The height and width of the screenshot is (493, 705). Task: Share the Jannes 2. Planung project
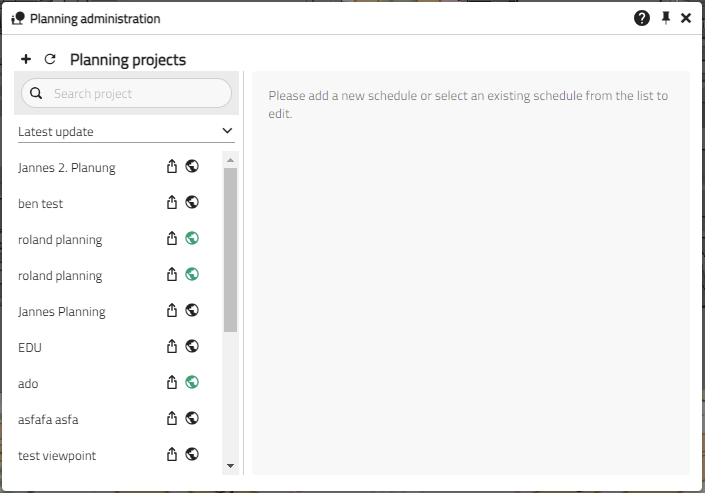click(172, 167)
